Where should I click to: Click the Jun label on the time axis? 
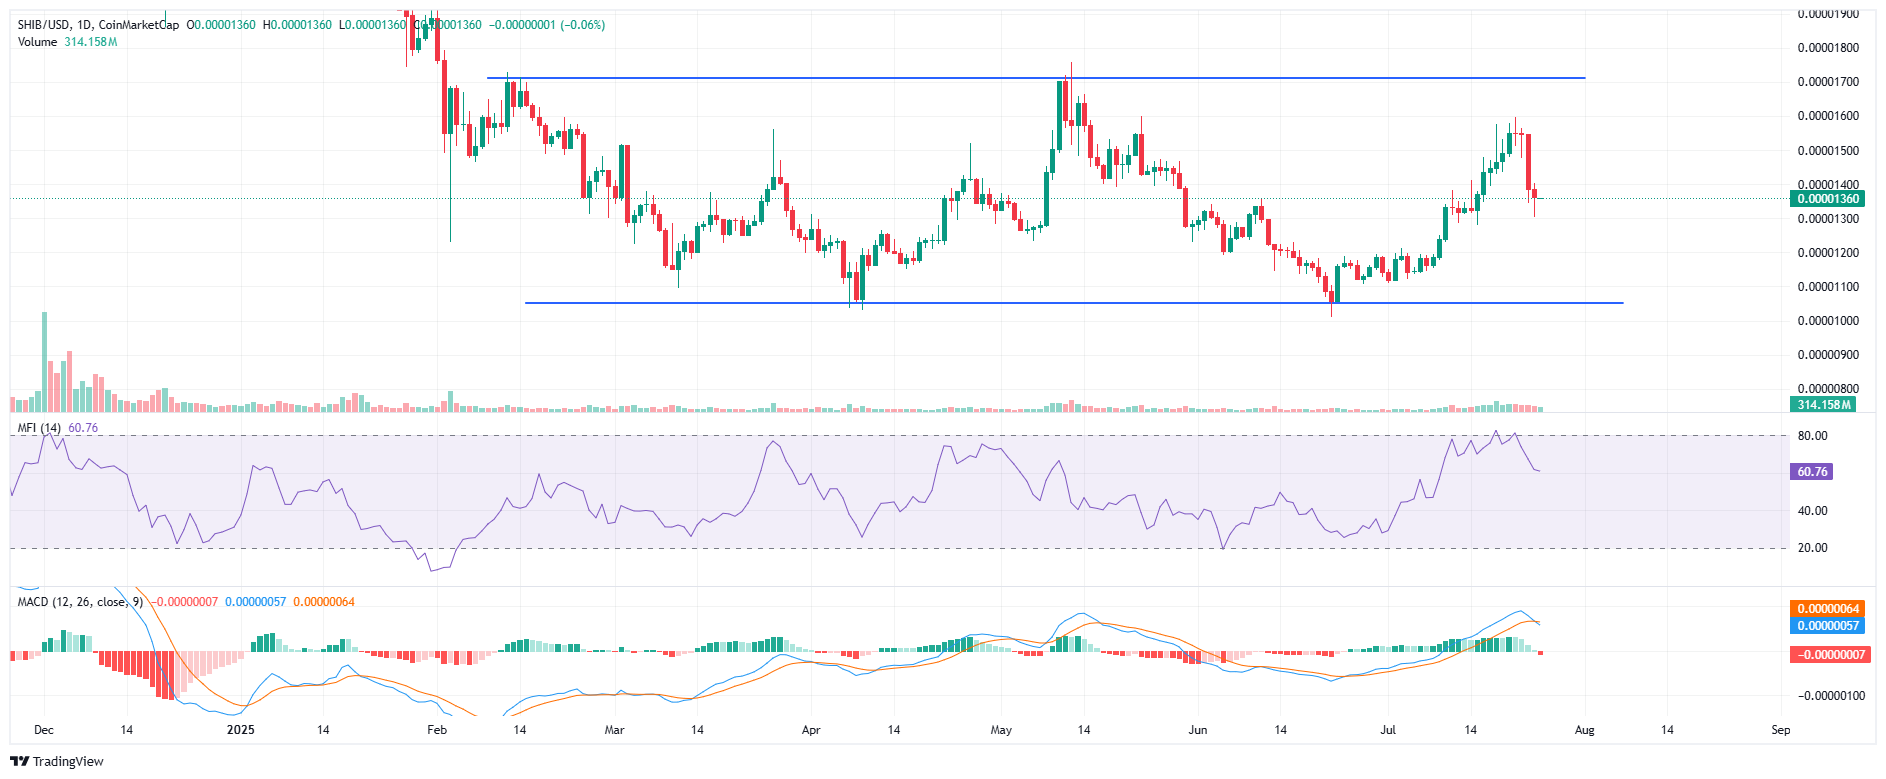(1198, 730)
